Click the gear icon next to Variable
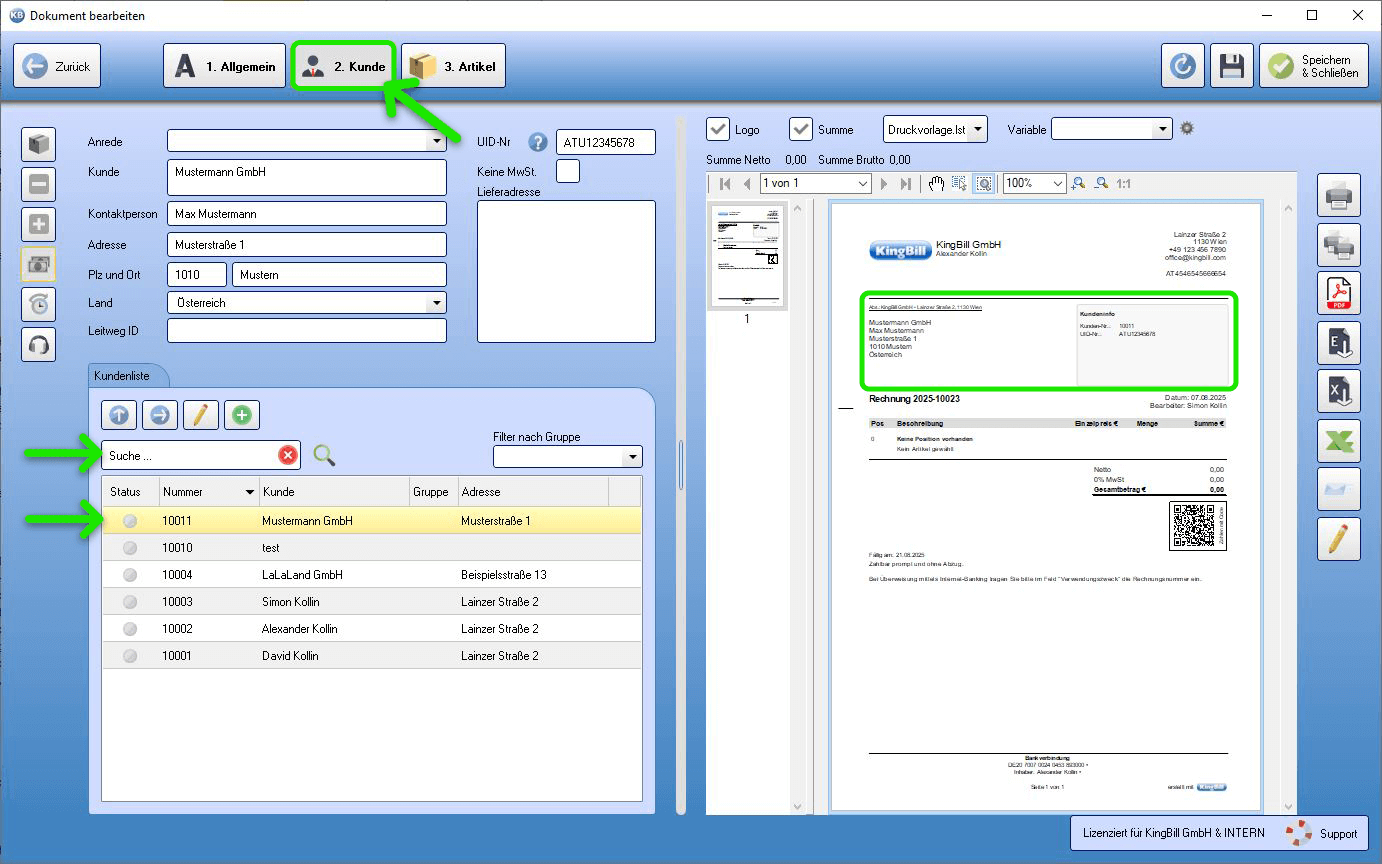 pos(1187,129)
